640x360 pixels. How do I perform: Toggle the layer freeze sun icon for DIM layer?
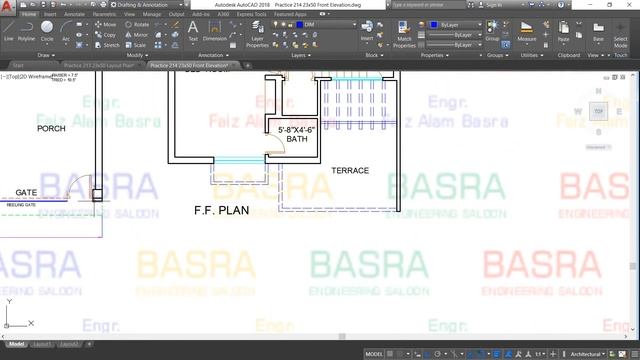tap(283, 24)
